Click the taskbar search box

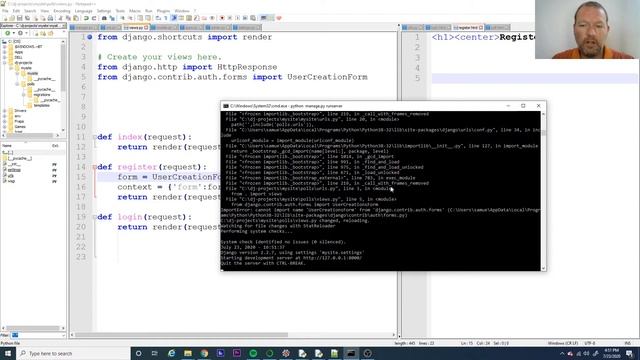point(73,353)
